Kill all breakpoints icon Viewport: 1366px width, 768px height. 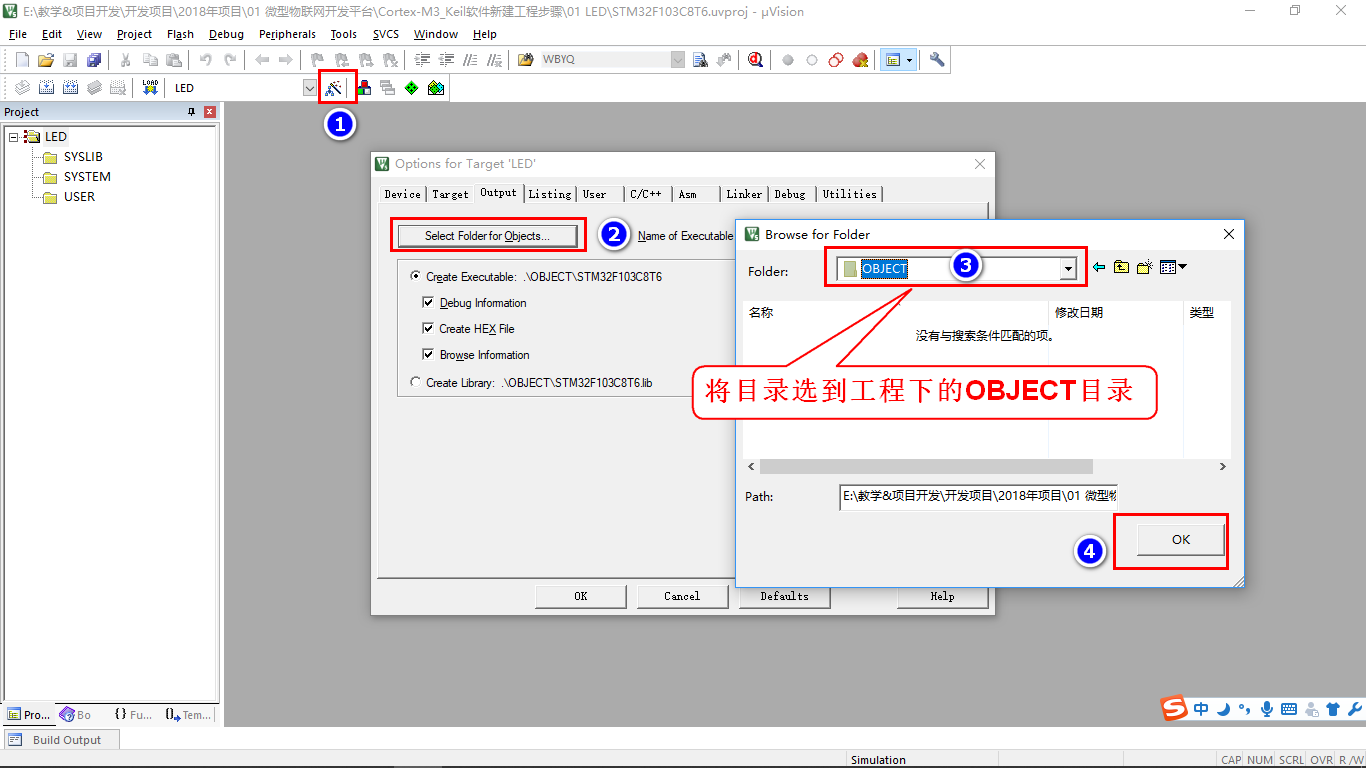[x=860, y=60]
